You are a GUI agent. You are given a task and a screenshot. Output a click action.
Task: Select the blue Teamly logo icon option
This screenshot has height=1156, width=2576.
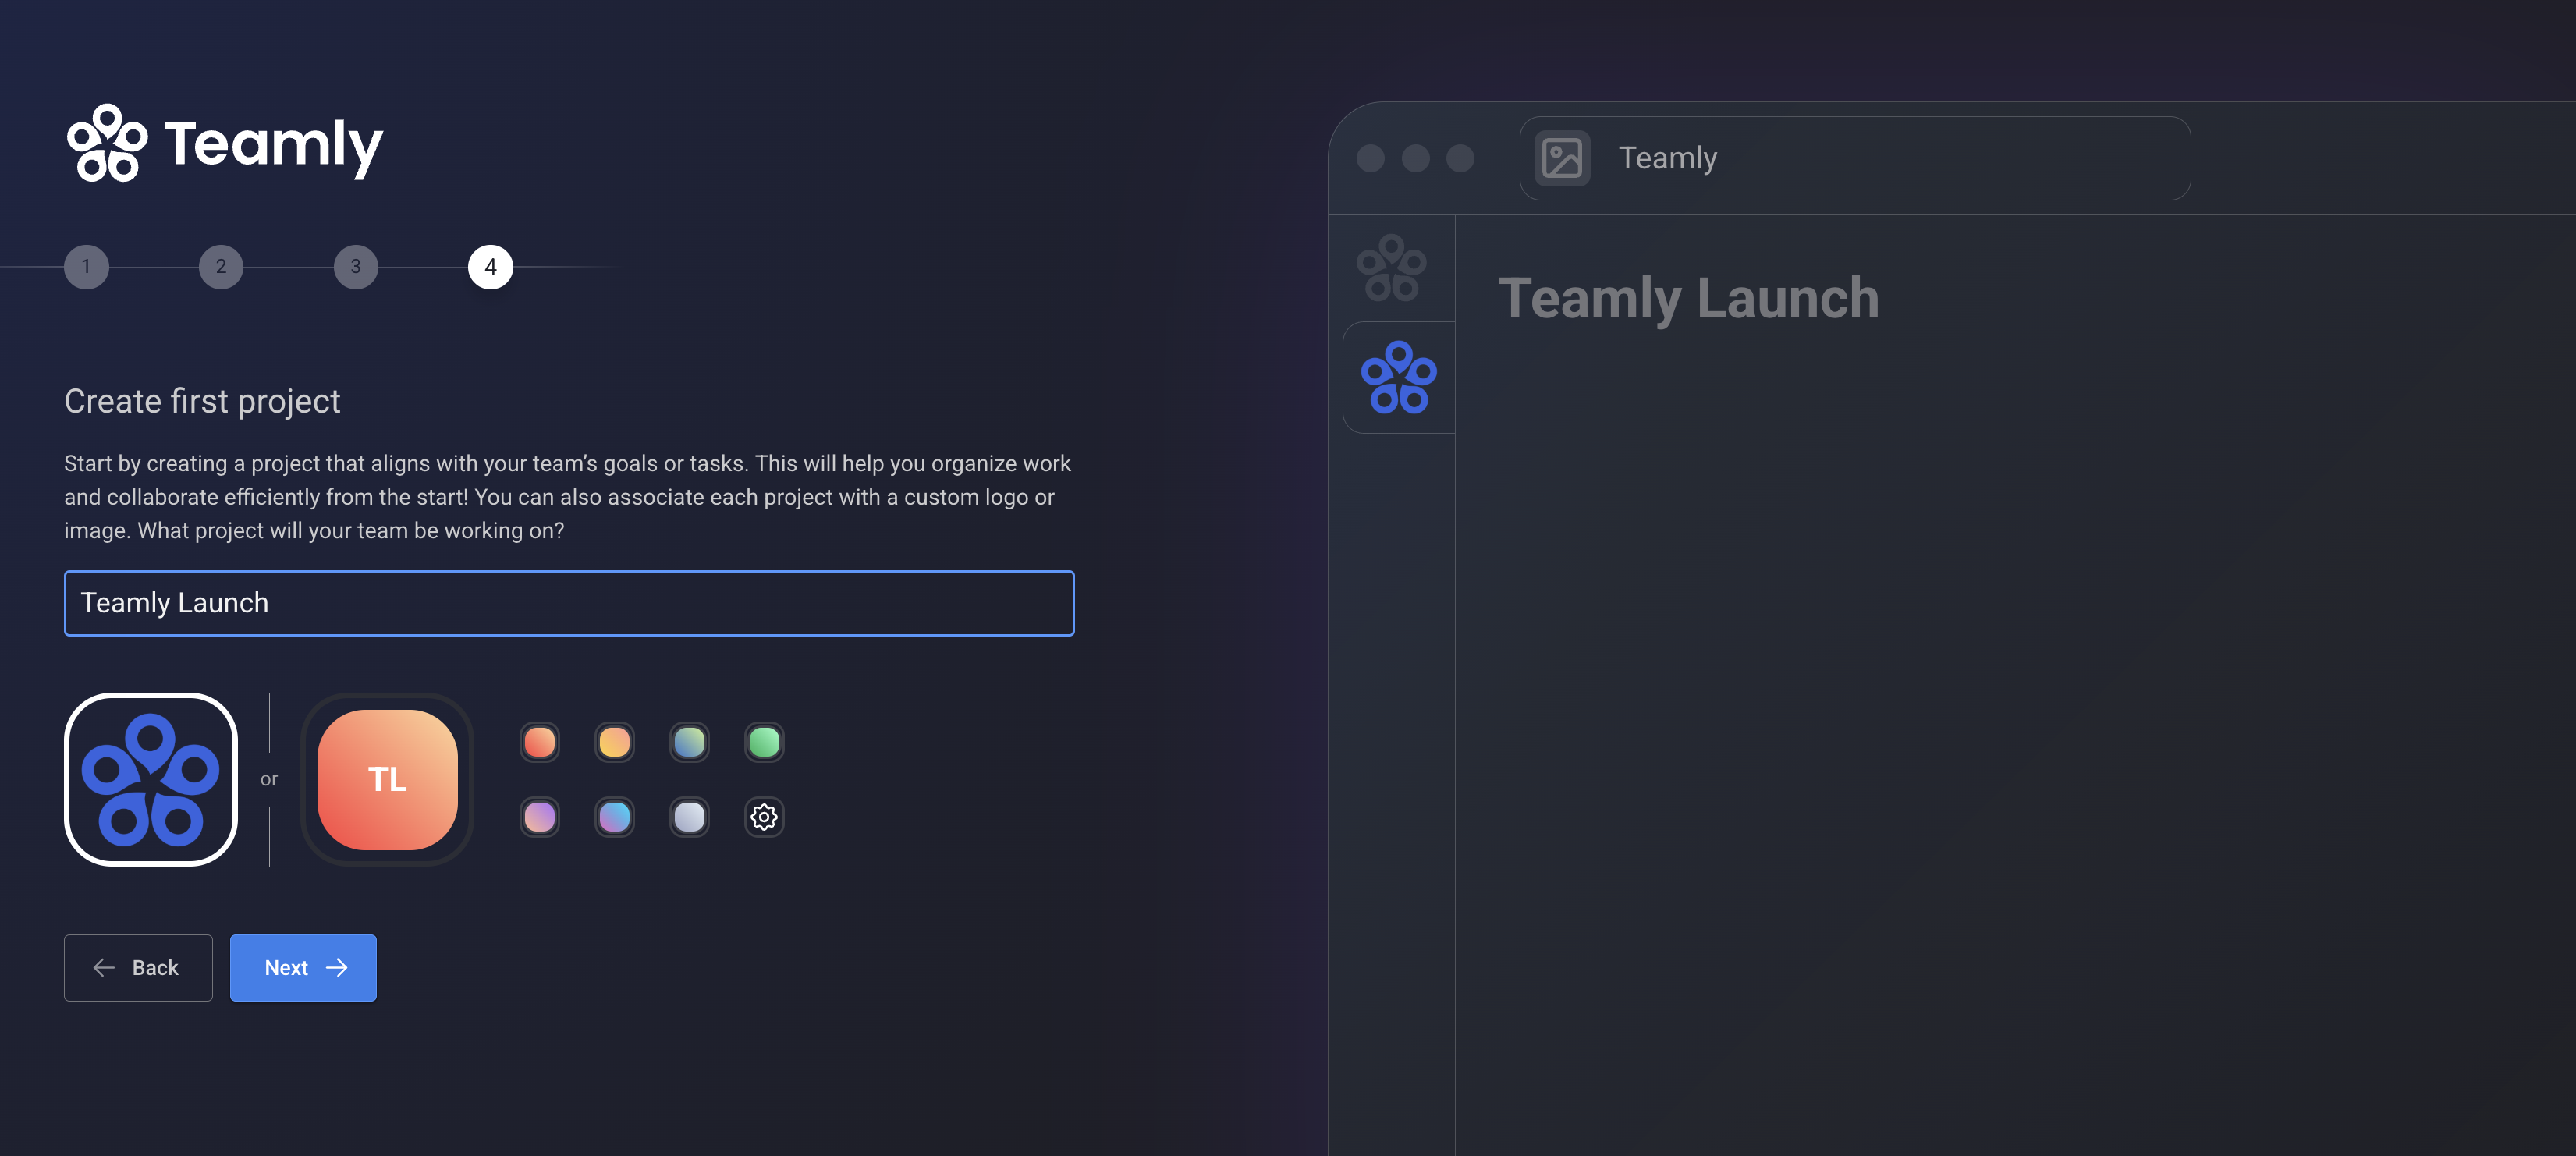tap(150, 779)
